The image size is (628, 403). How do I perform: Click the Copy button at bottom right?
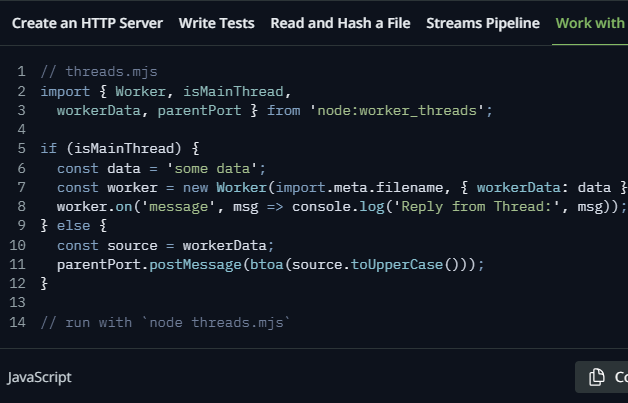tap(602, 377)
